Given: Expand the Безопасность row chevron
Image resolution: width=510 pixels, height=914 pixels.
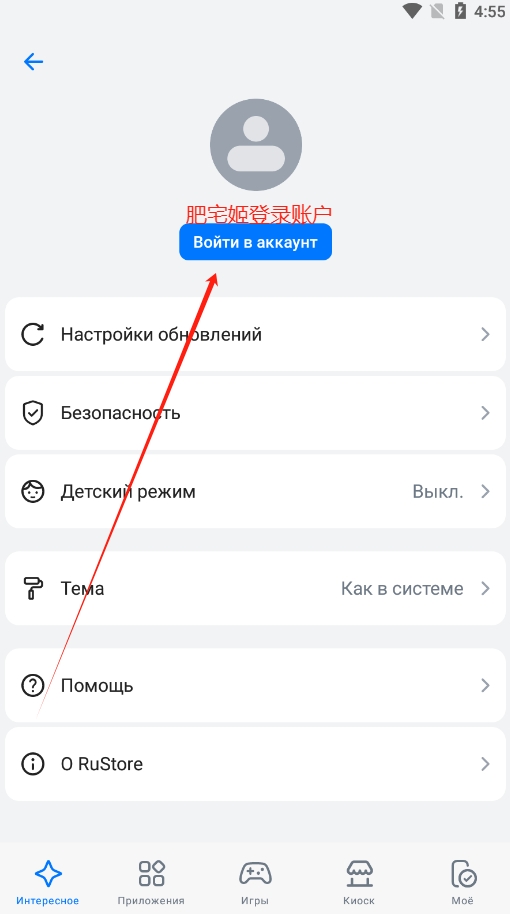Looking at the screenshot, I should [x=485, y=413].
